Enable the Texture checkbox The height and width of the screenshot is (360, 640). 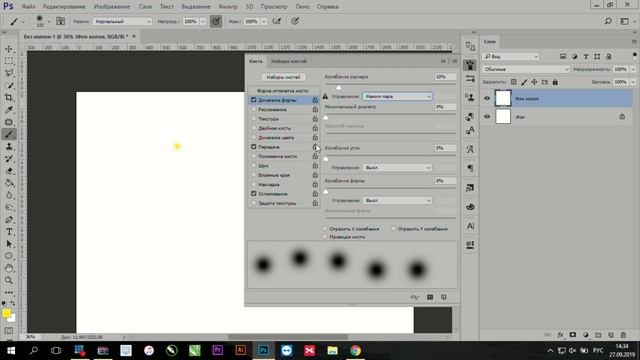[253, 119]
